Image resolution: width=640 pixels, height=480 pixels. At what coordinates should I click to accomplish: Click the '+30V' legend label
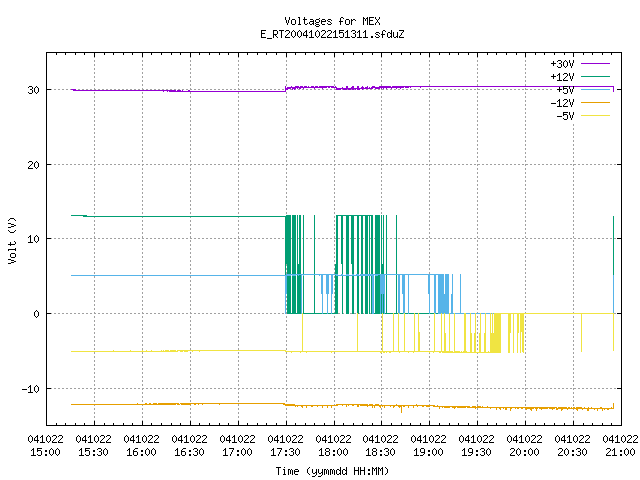click(x=562, y=64)
